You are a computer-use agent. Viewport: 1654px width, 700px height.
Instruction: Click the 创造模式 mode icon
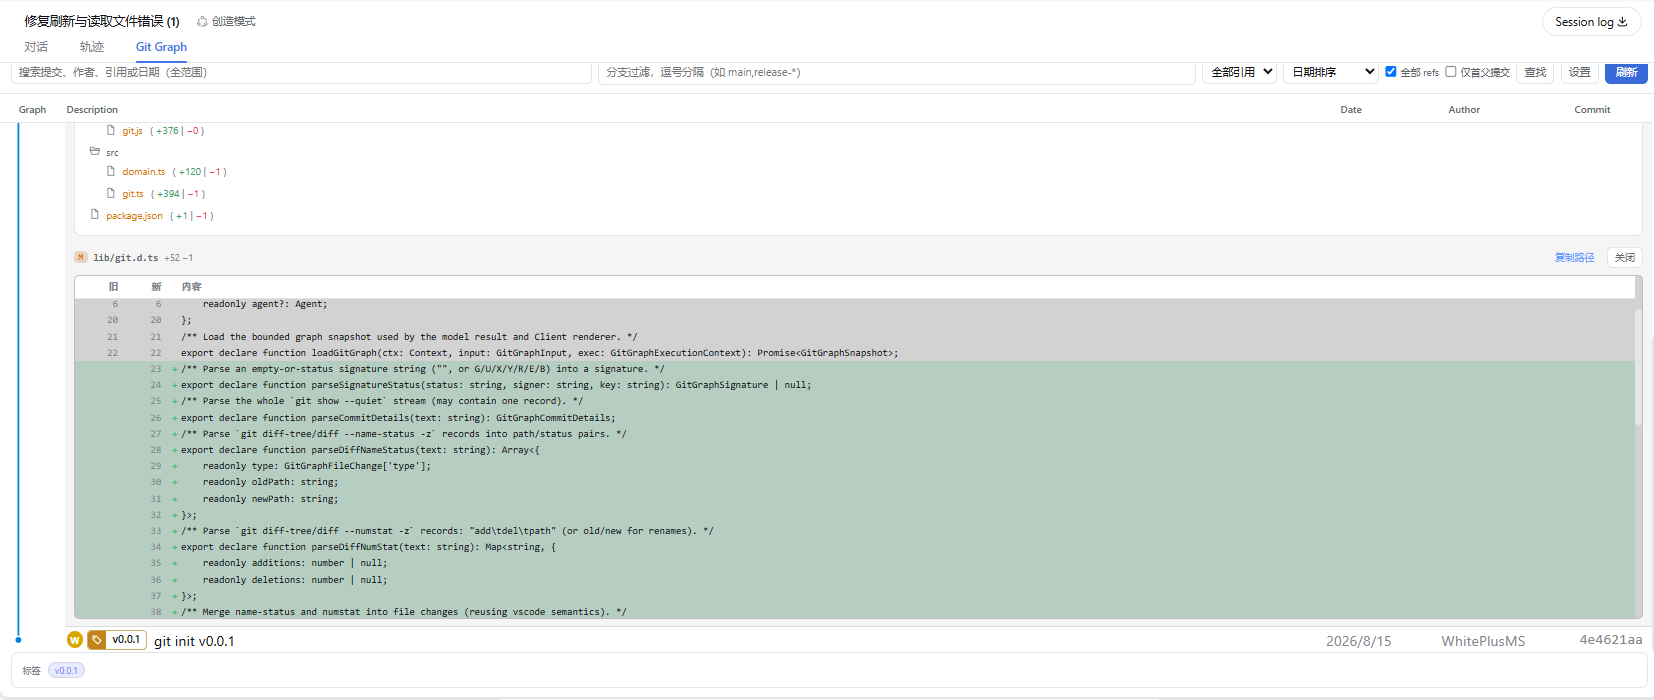point(202,21)
